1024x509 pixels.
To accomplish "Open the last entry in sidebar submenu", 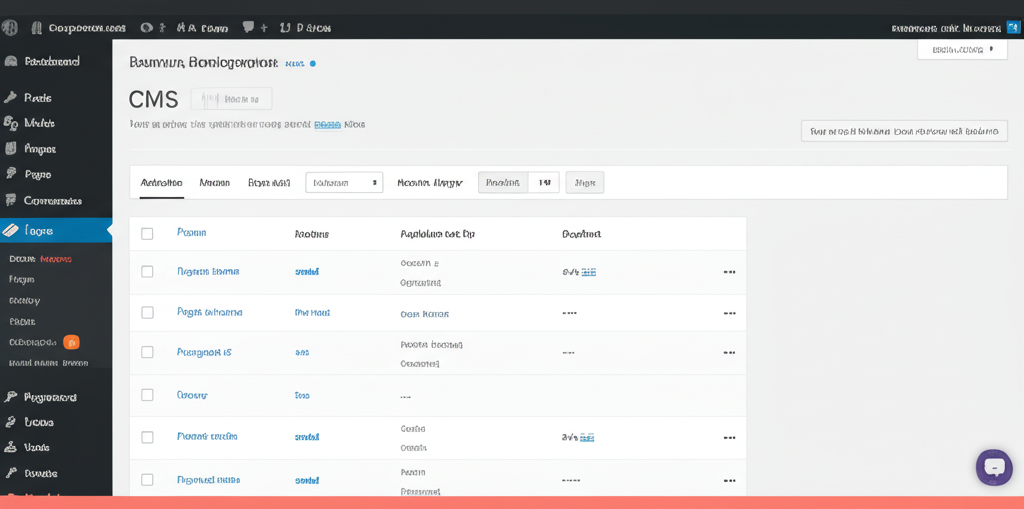I will 48,363.
